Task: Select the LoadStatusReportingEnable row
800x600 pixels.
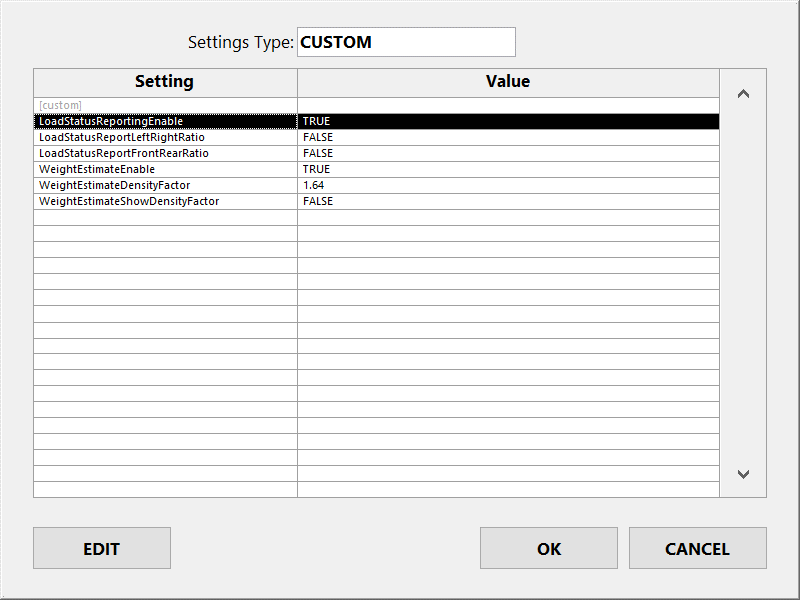Action: click(377, 121)
